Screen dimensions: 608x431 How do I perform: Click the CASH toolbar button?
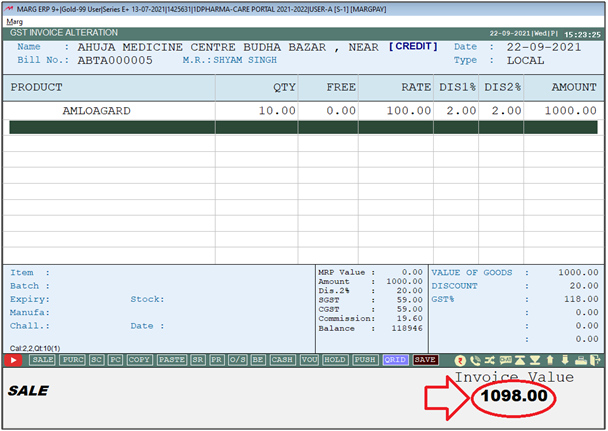(282, 360)
